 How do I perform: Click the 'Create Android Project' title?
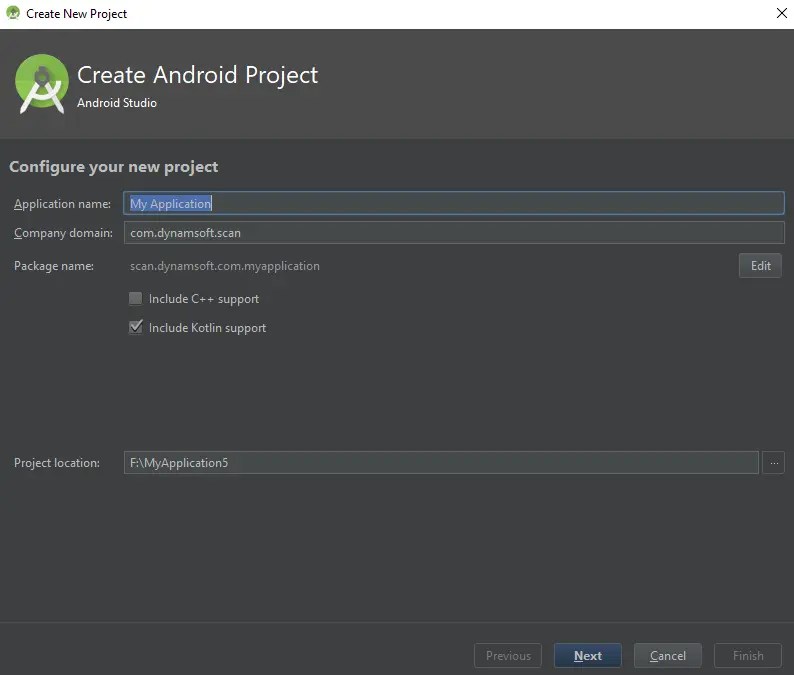[197, 75]
